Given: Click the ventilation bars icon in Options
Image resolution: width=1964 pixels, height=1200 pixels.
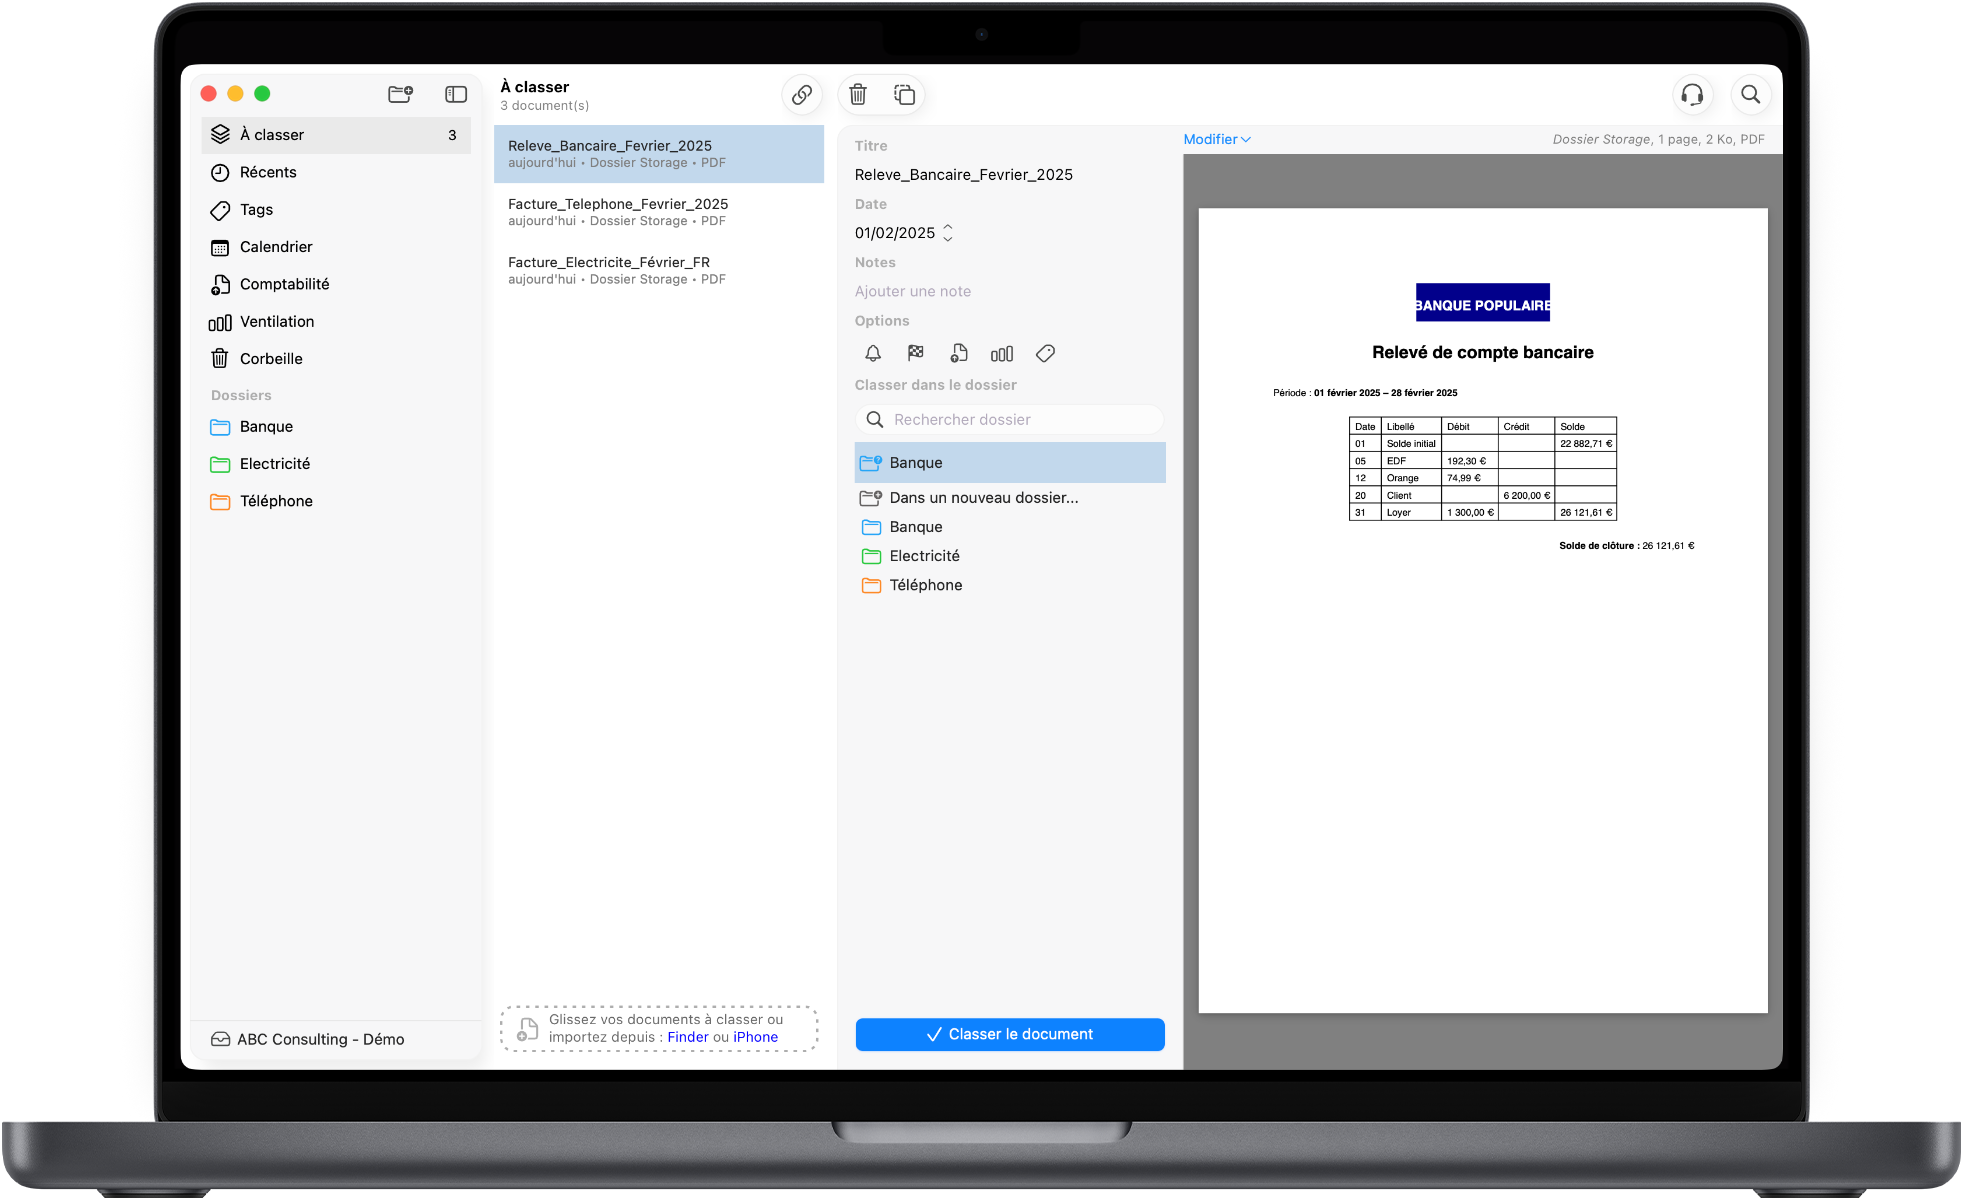Looking at the screenshot, I should click(1001, 353).
